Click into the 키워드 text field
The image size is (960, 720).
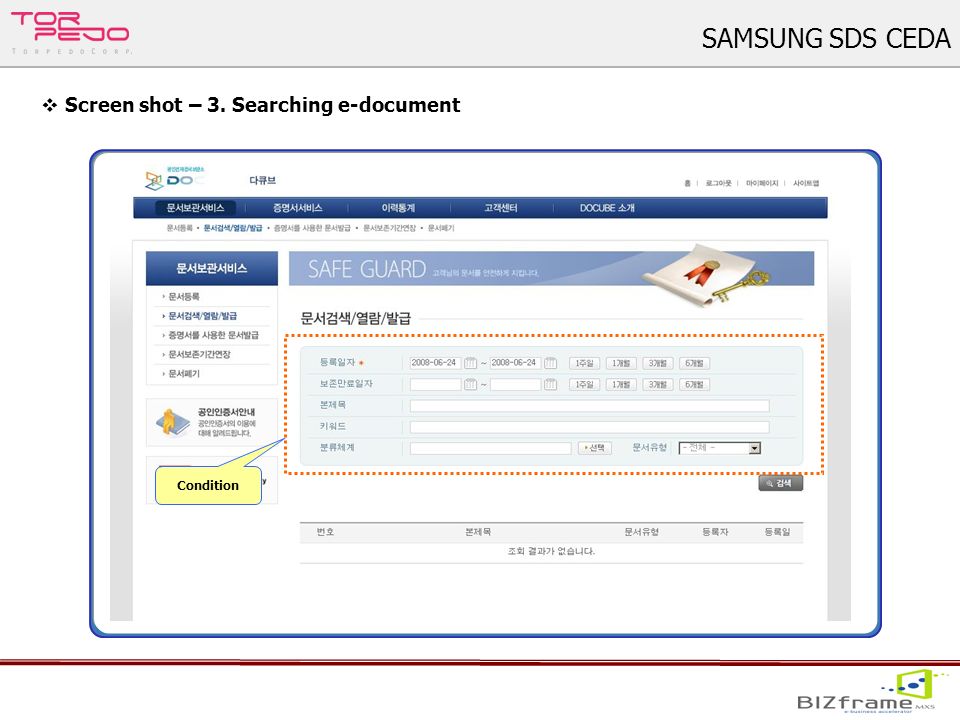coord(590,427)
